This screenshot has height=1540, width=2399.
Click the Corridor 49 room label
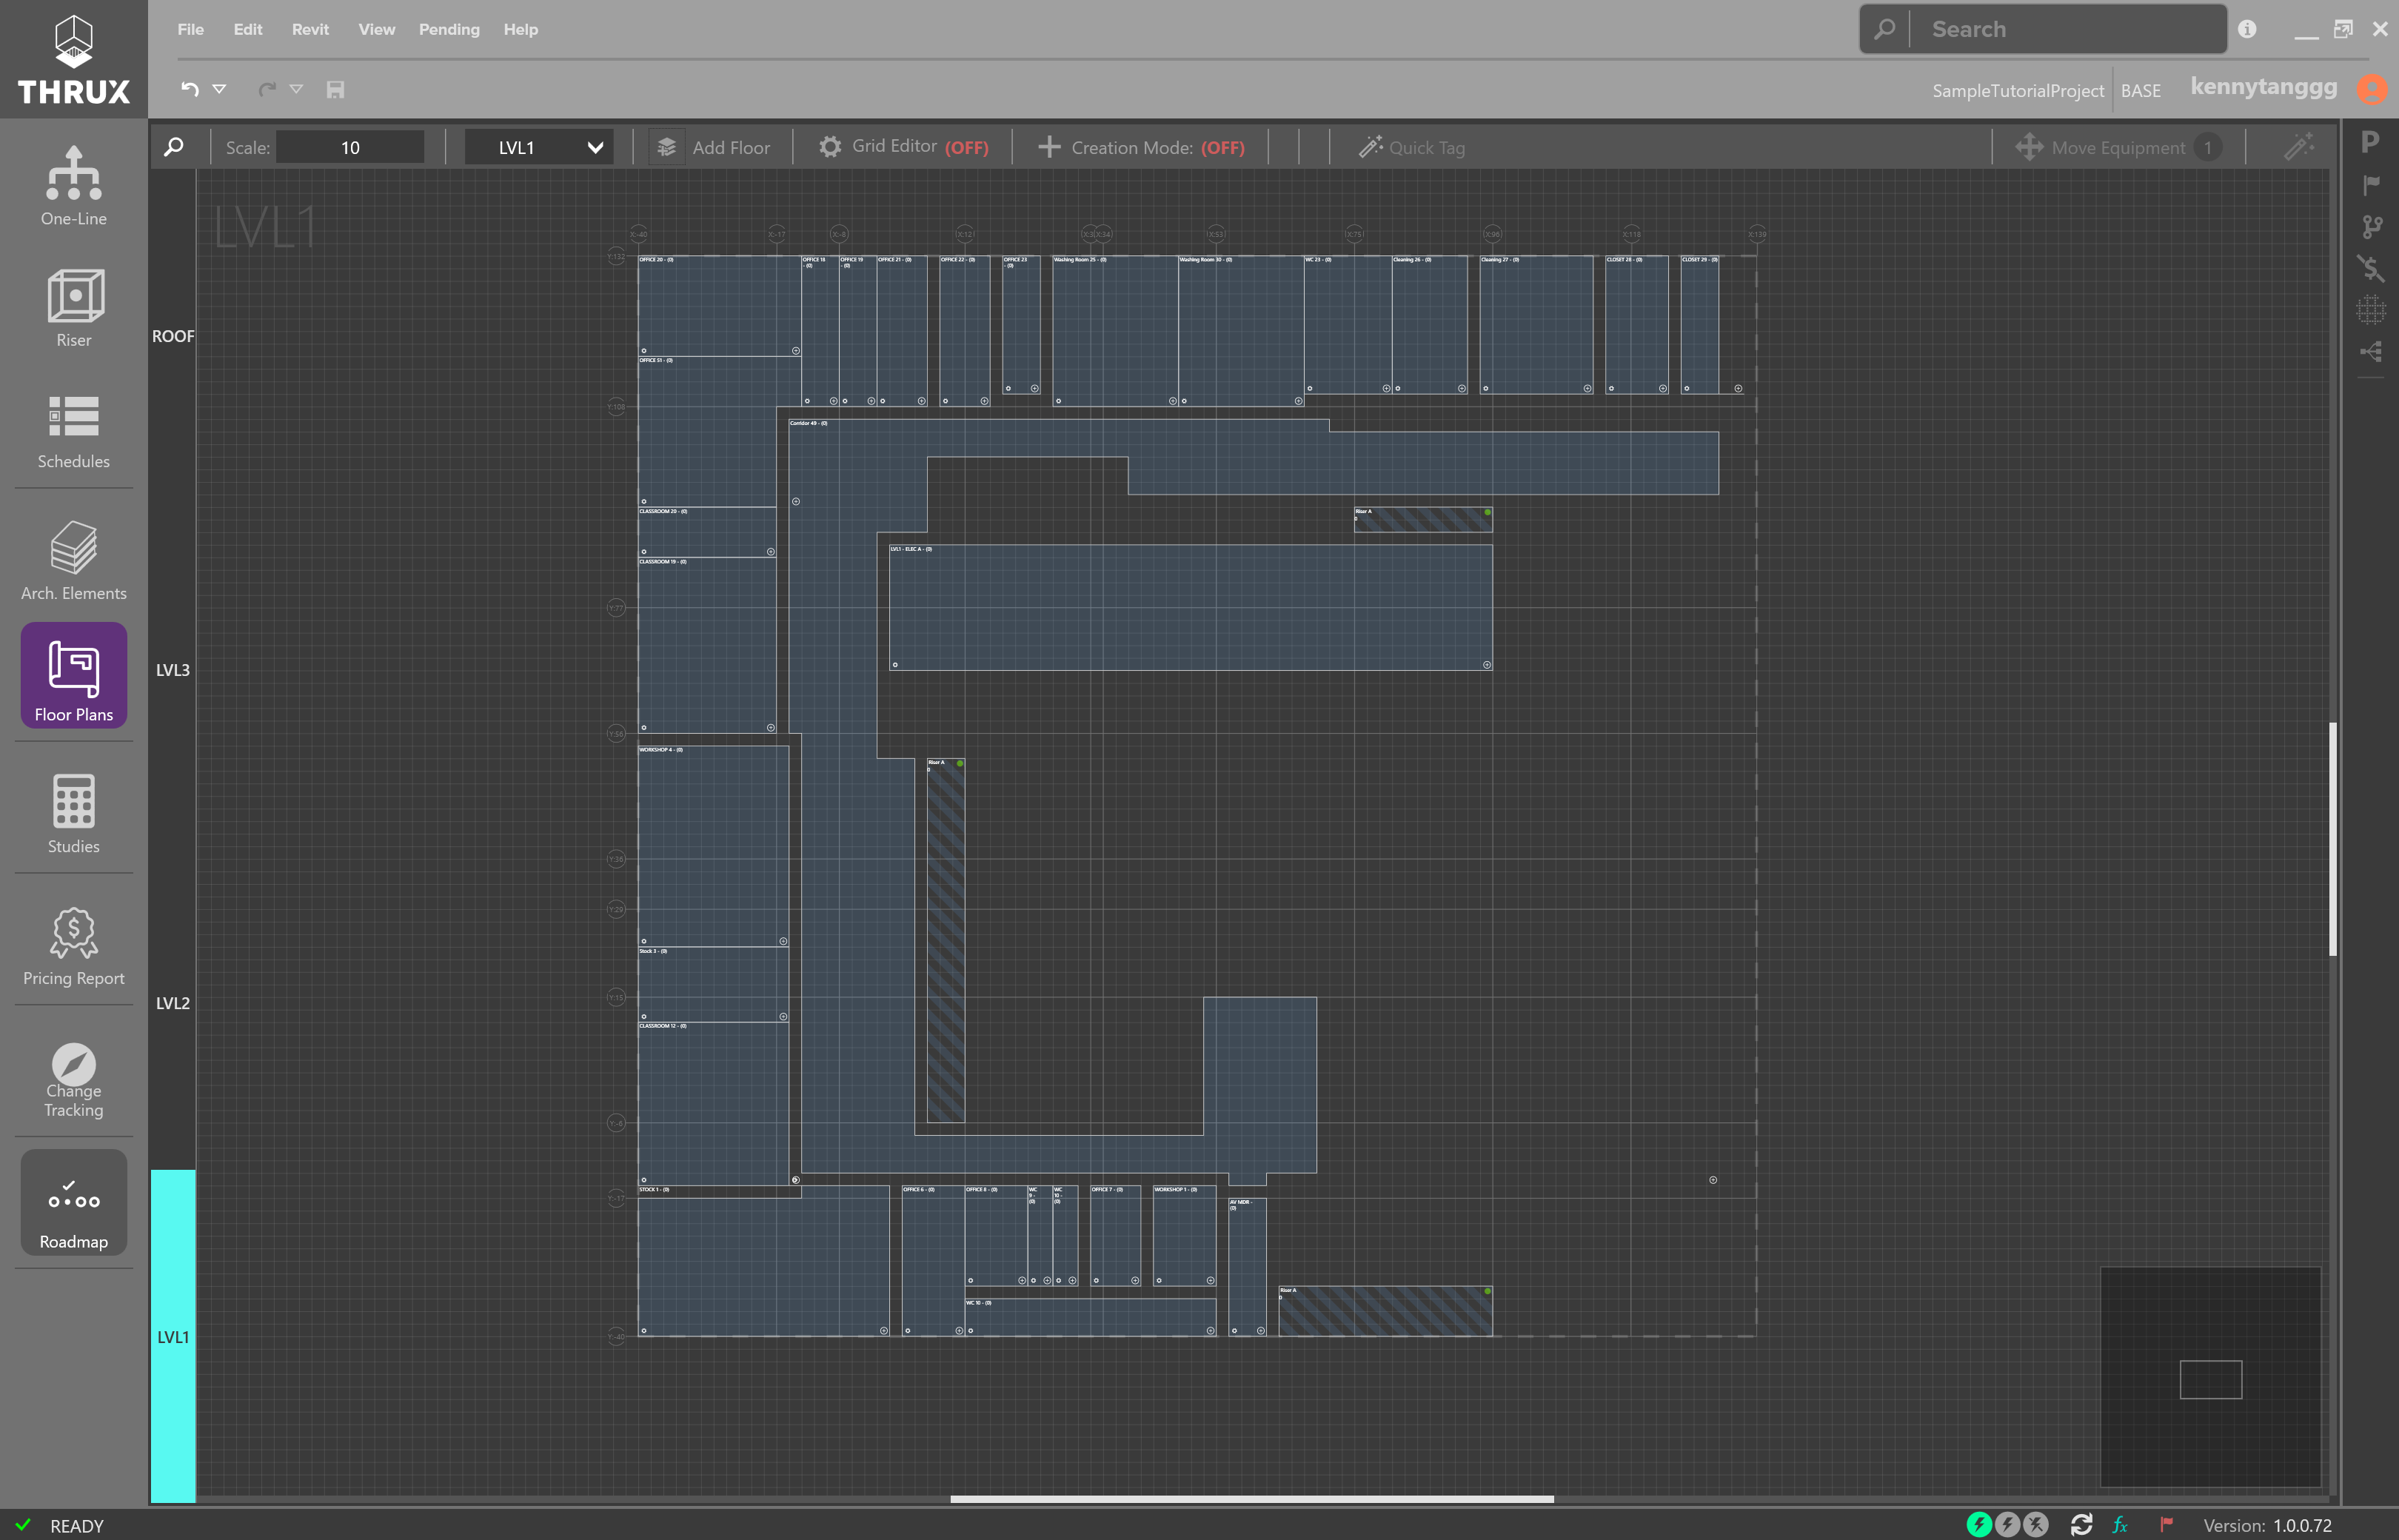tap(808, 423)
